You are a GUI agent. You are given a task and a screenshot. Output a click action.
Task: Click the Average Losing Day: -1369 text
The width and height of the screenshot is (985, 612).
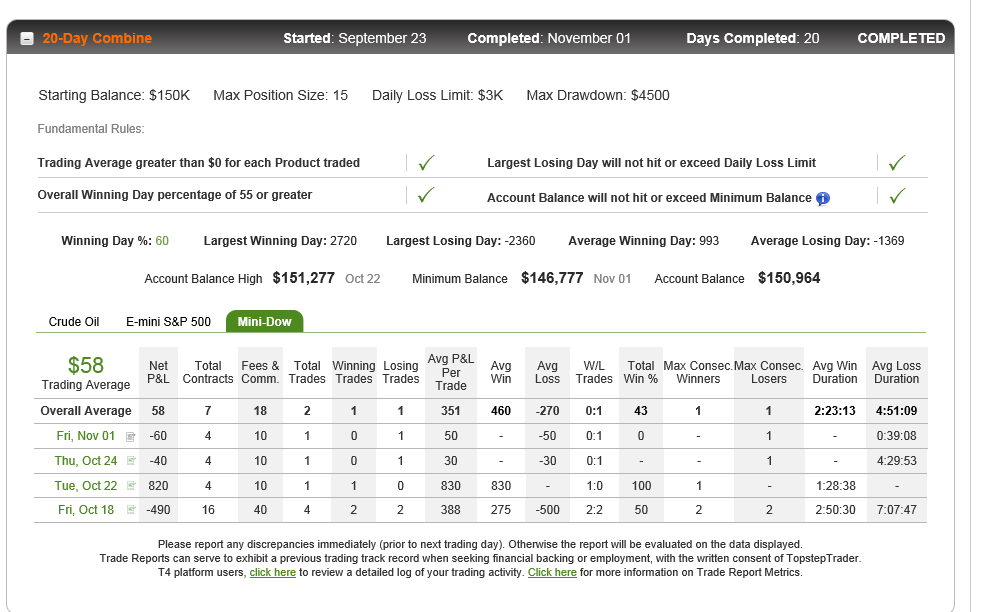(x=827, y=241)
